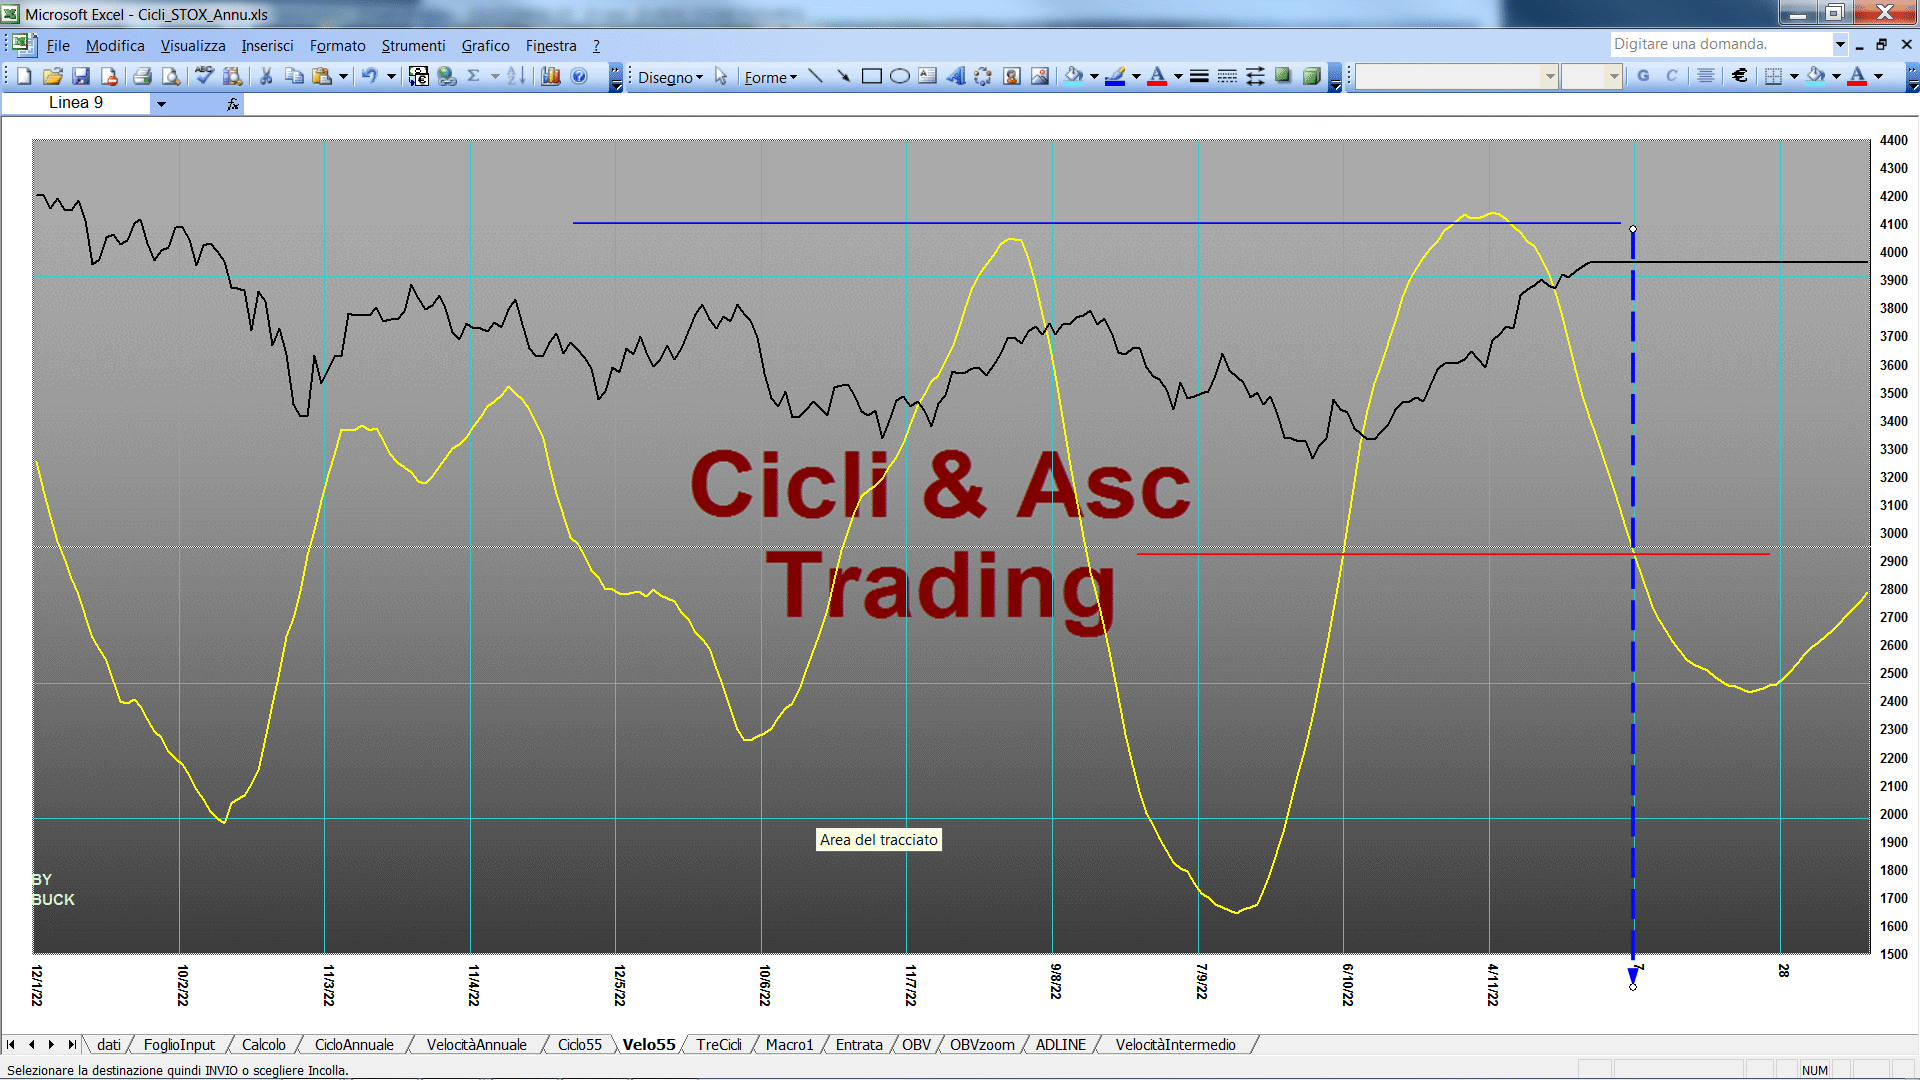Create a new blank workbook

pyautogui.click(x=25, y=76)
